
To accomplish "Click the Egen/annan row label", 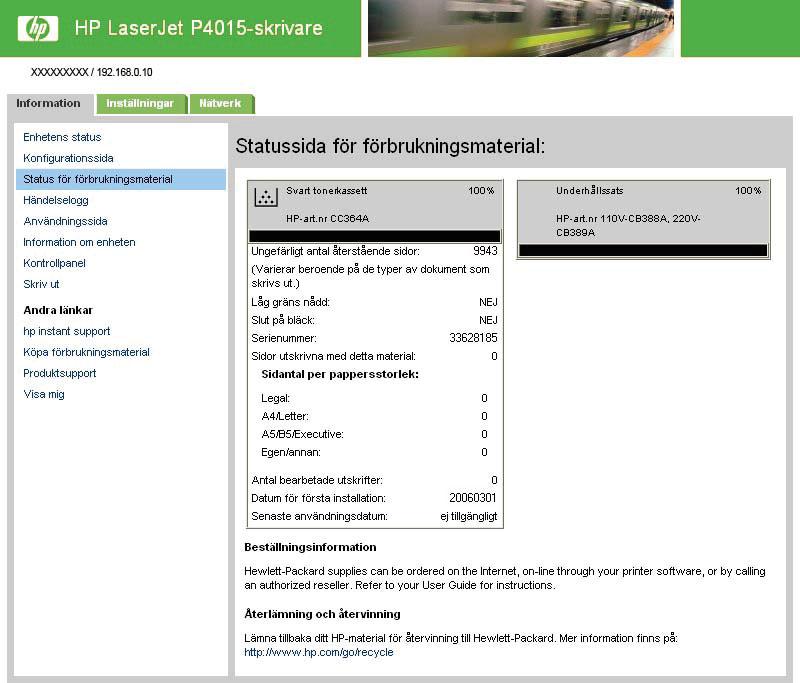I will 291,452.
